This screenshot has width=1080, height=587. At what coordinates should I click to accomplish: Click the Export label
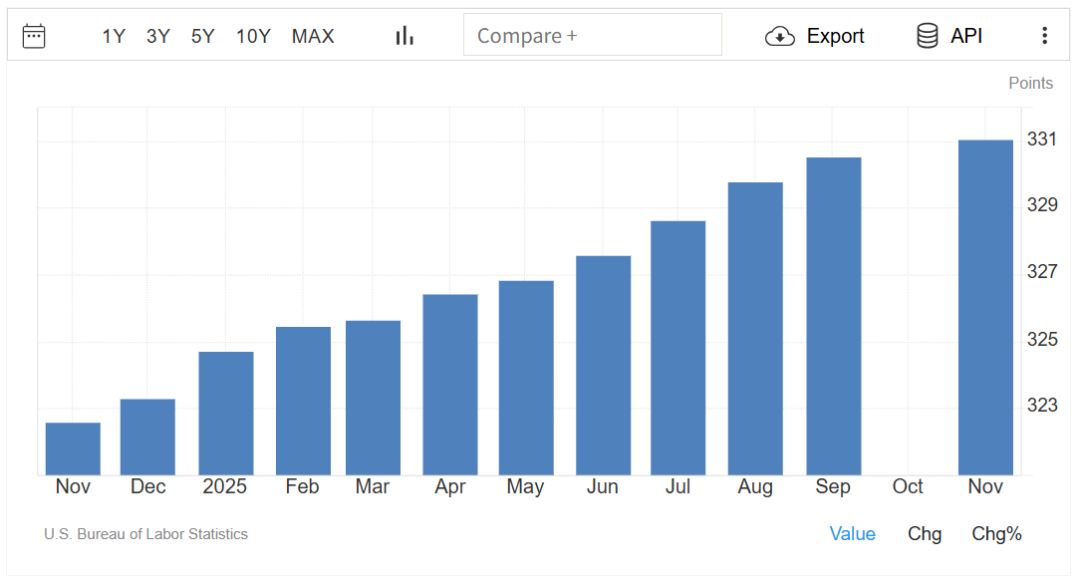pyautogui.click(x=835, y=36)
